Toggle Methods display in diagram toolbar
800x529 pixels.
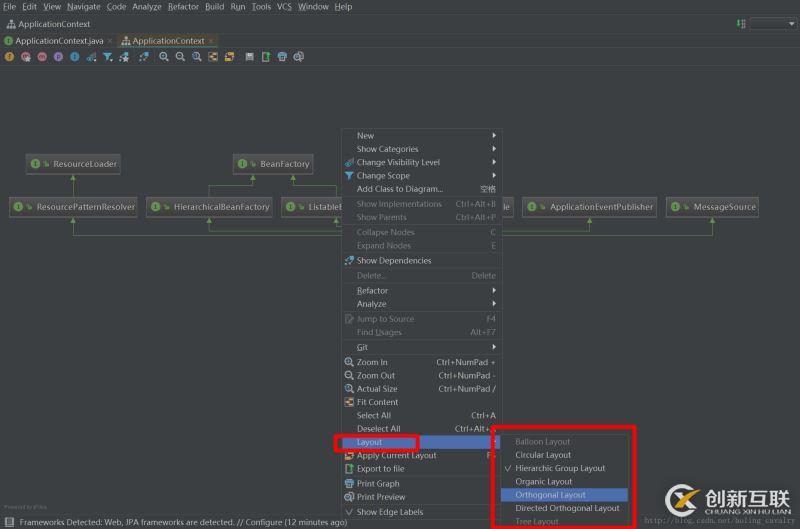(42, 57)
